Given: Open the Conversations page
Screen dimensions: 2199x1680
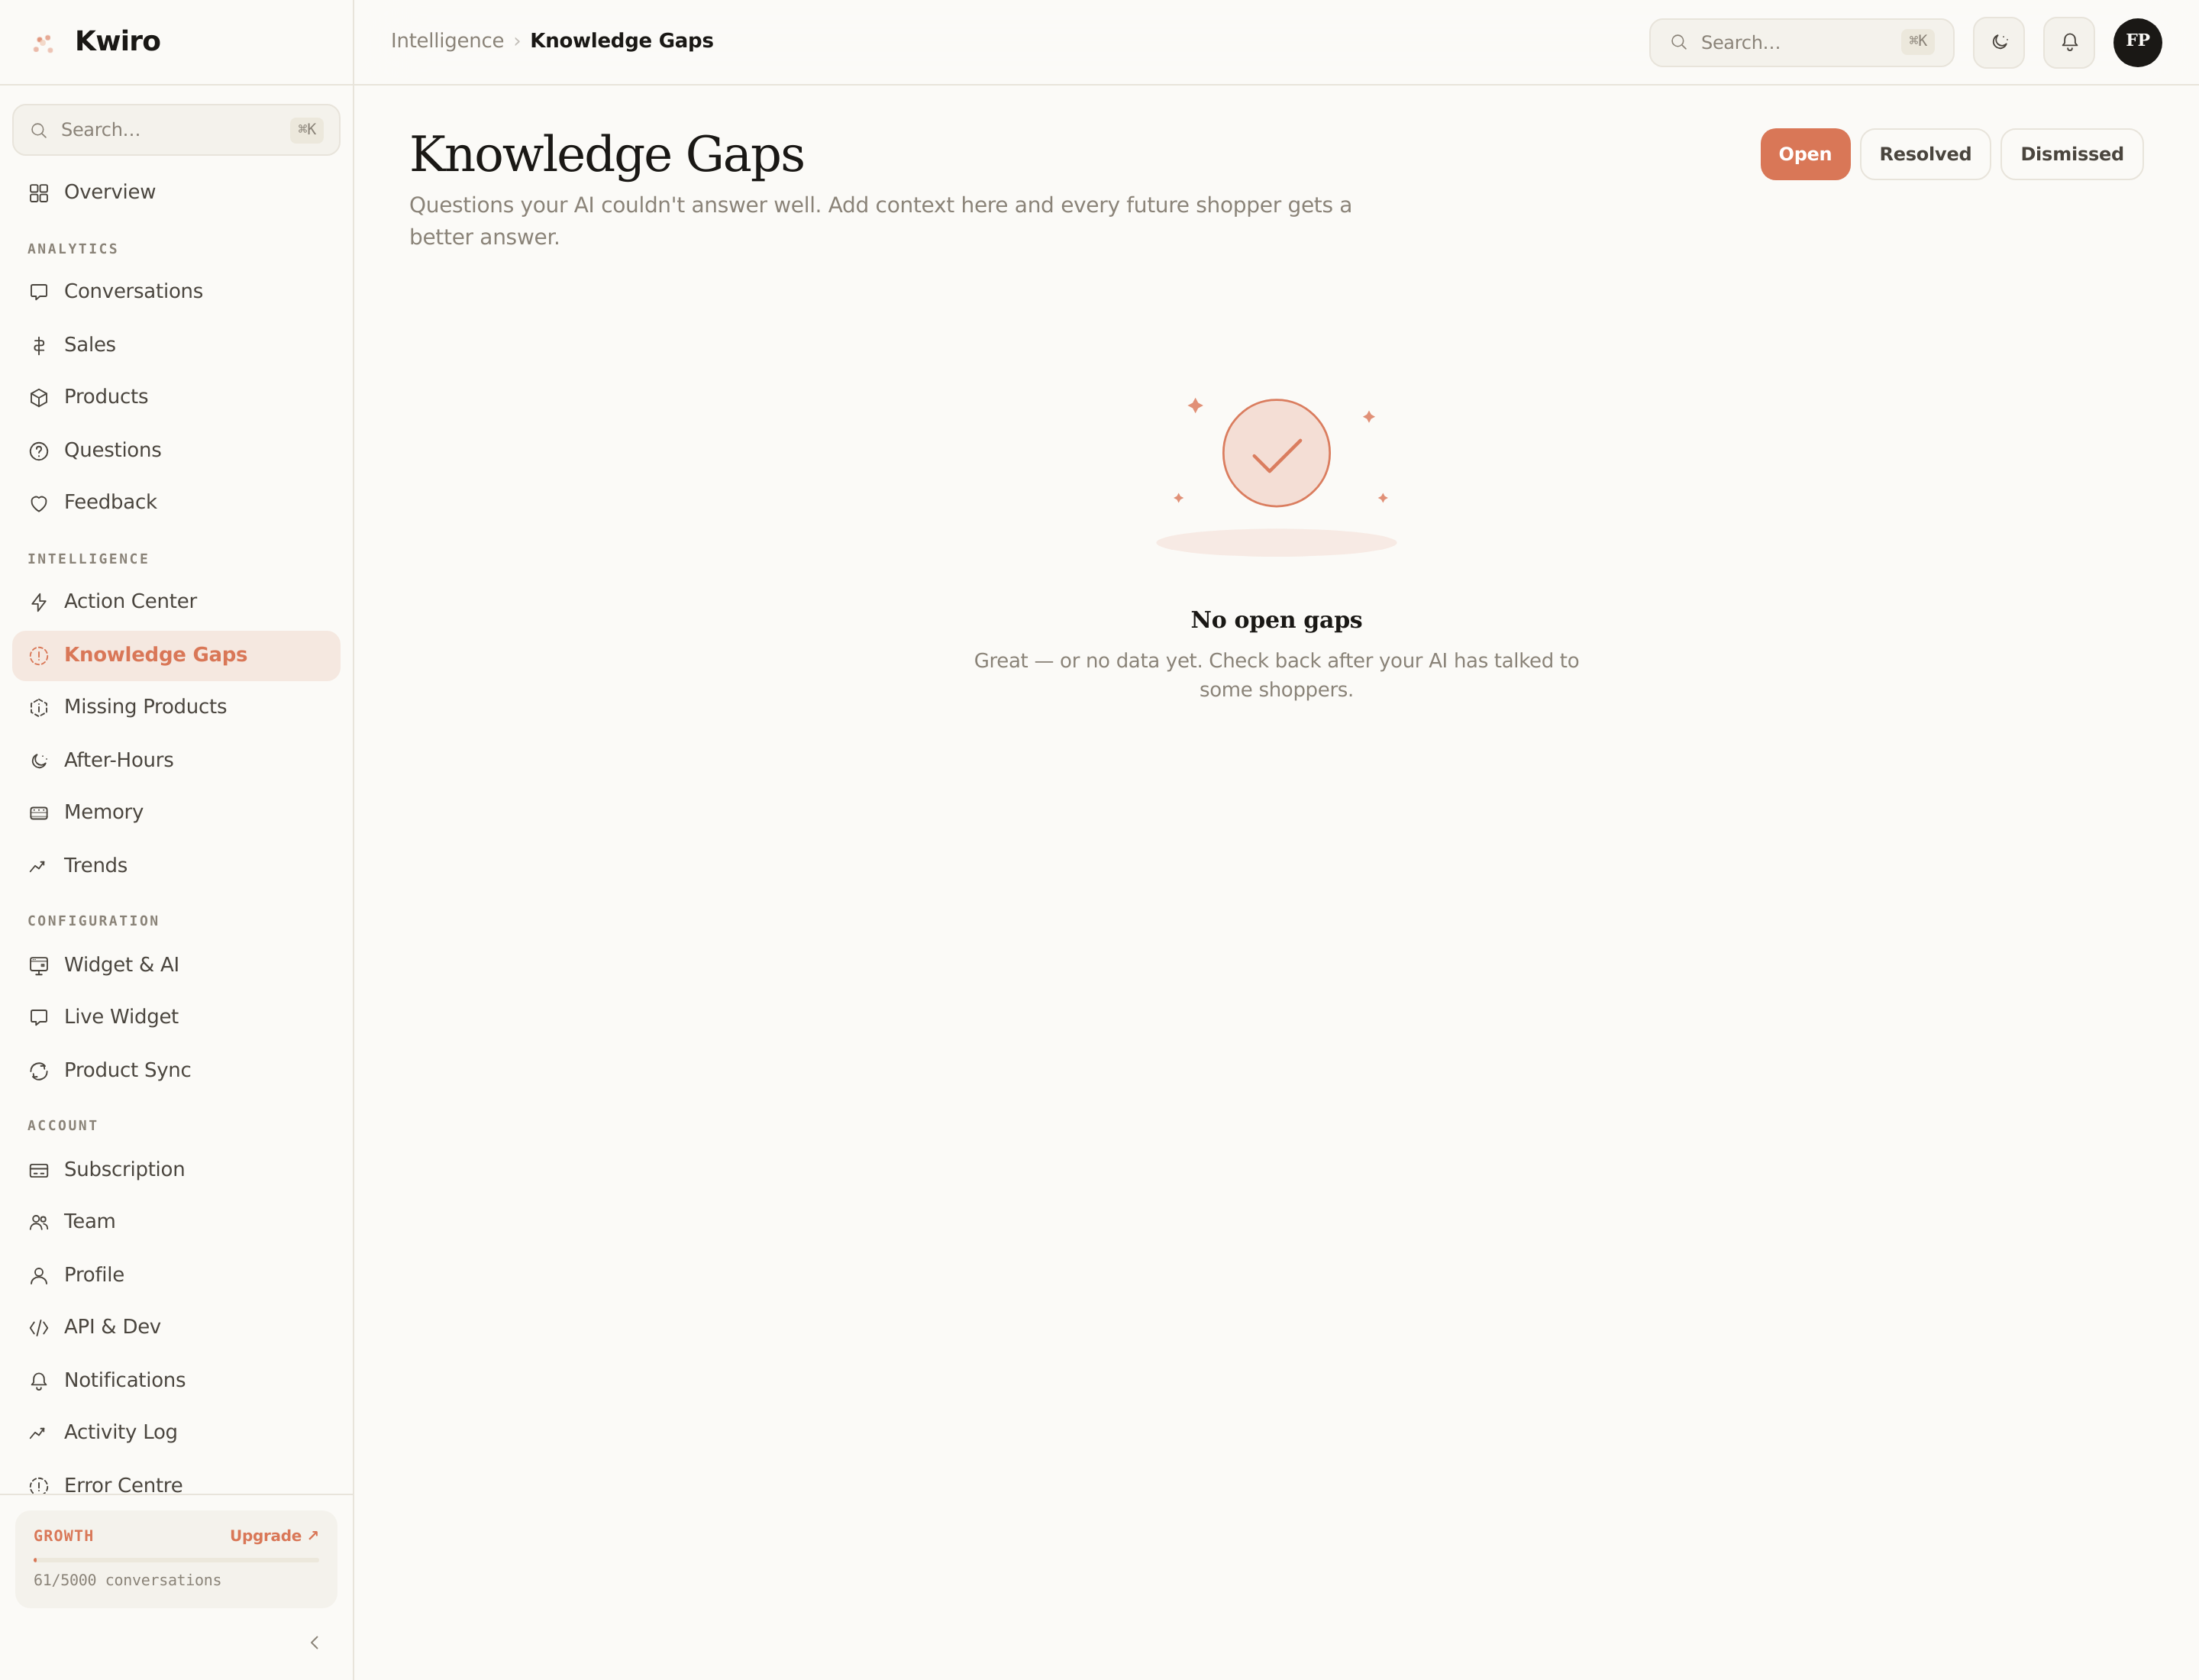Looking at the screenshot, I should tap(176, 291).
